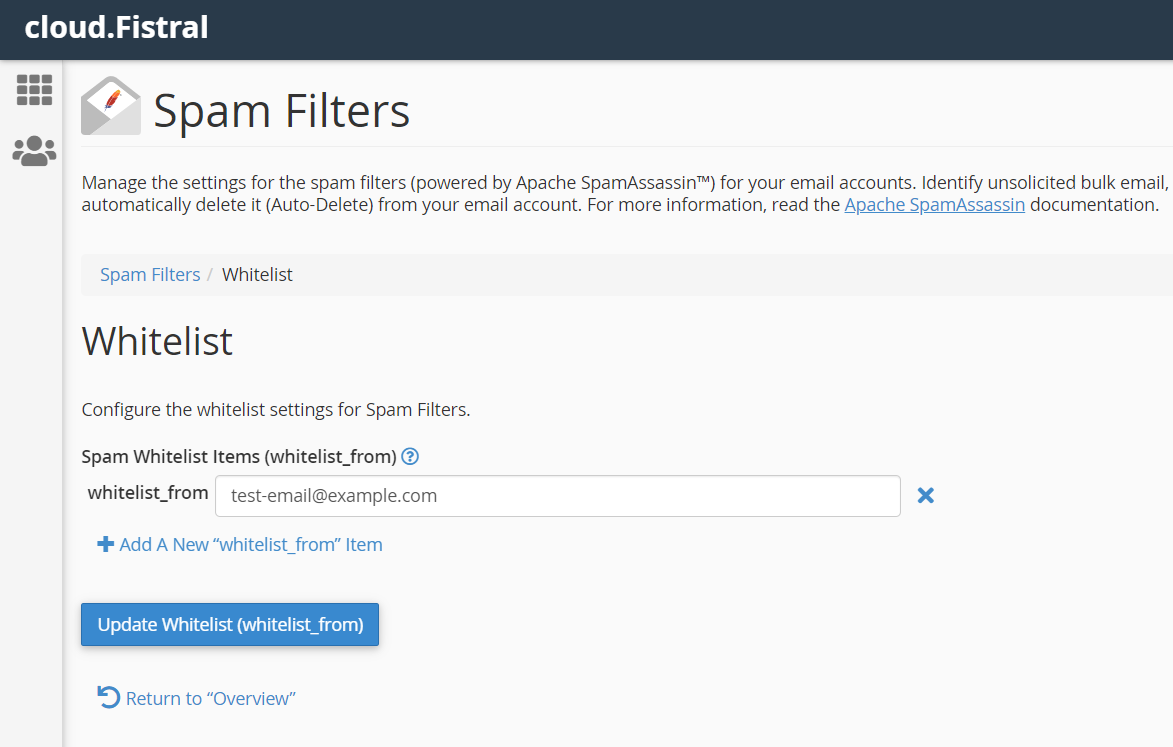Open the Apache SpamAssassin documentation link
Screen dimensions: 1173x747
(x=934, y=205)
